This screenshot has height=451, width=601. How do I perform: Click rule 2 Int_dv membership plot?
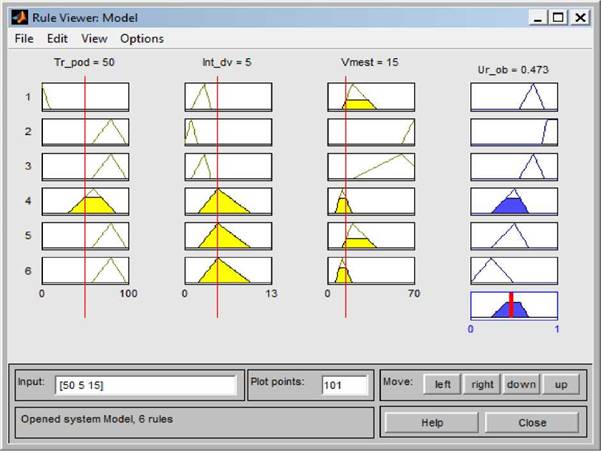click(x=228, y=132)
